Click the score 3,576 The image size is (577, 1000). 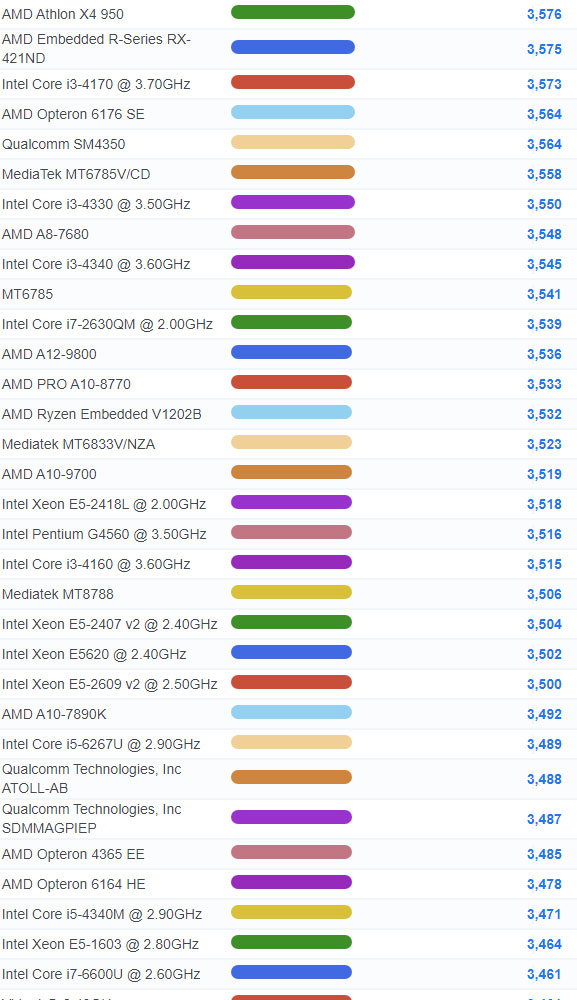[544, 14]
